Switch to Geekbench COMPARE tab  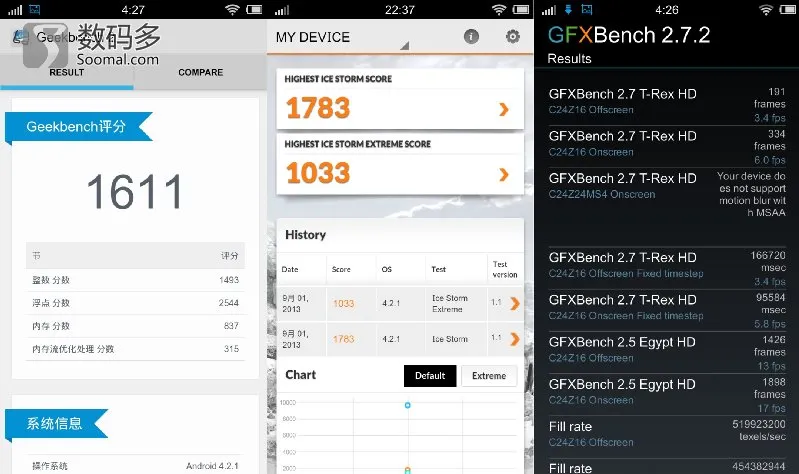[x=200, y=72]
